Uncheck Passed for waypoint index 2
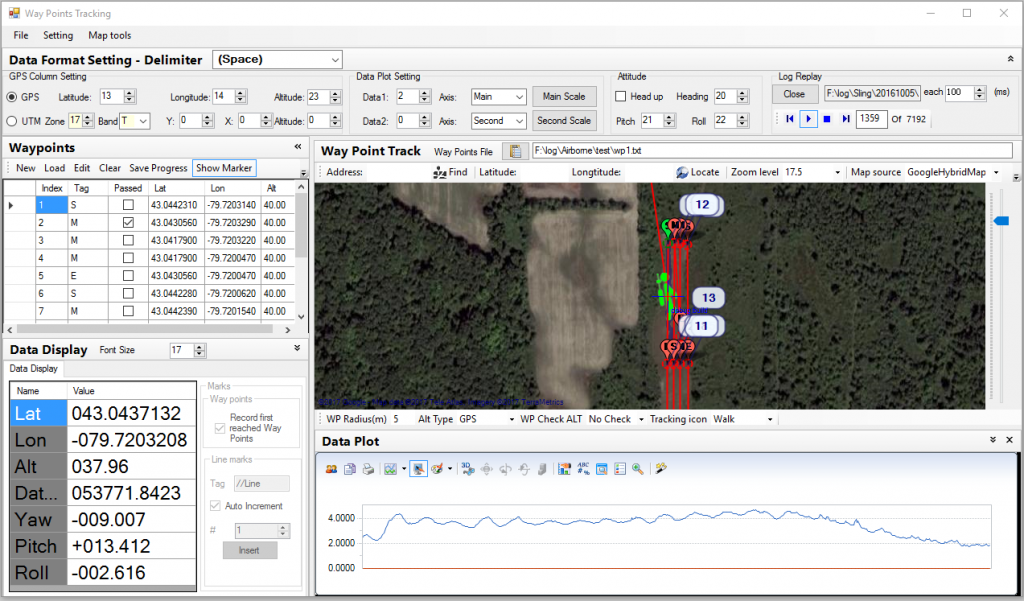Screen dimensions: 1024x601 [127, 222]
